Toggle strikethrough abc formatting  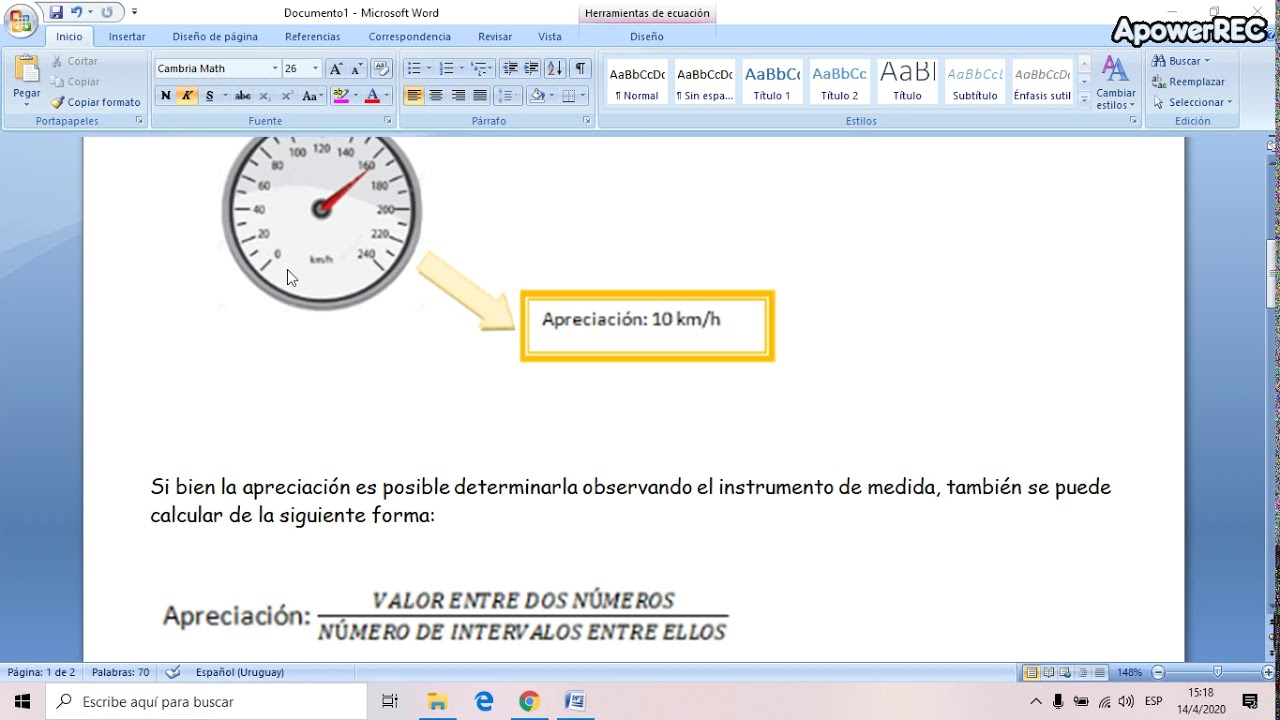tap(242, 96)
